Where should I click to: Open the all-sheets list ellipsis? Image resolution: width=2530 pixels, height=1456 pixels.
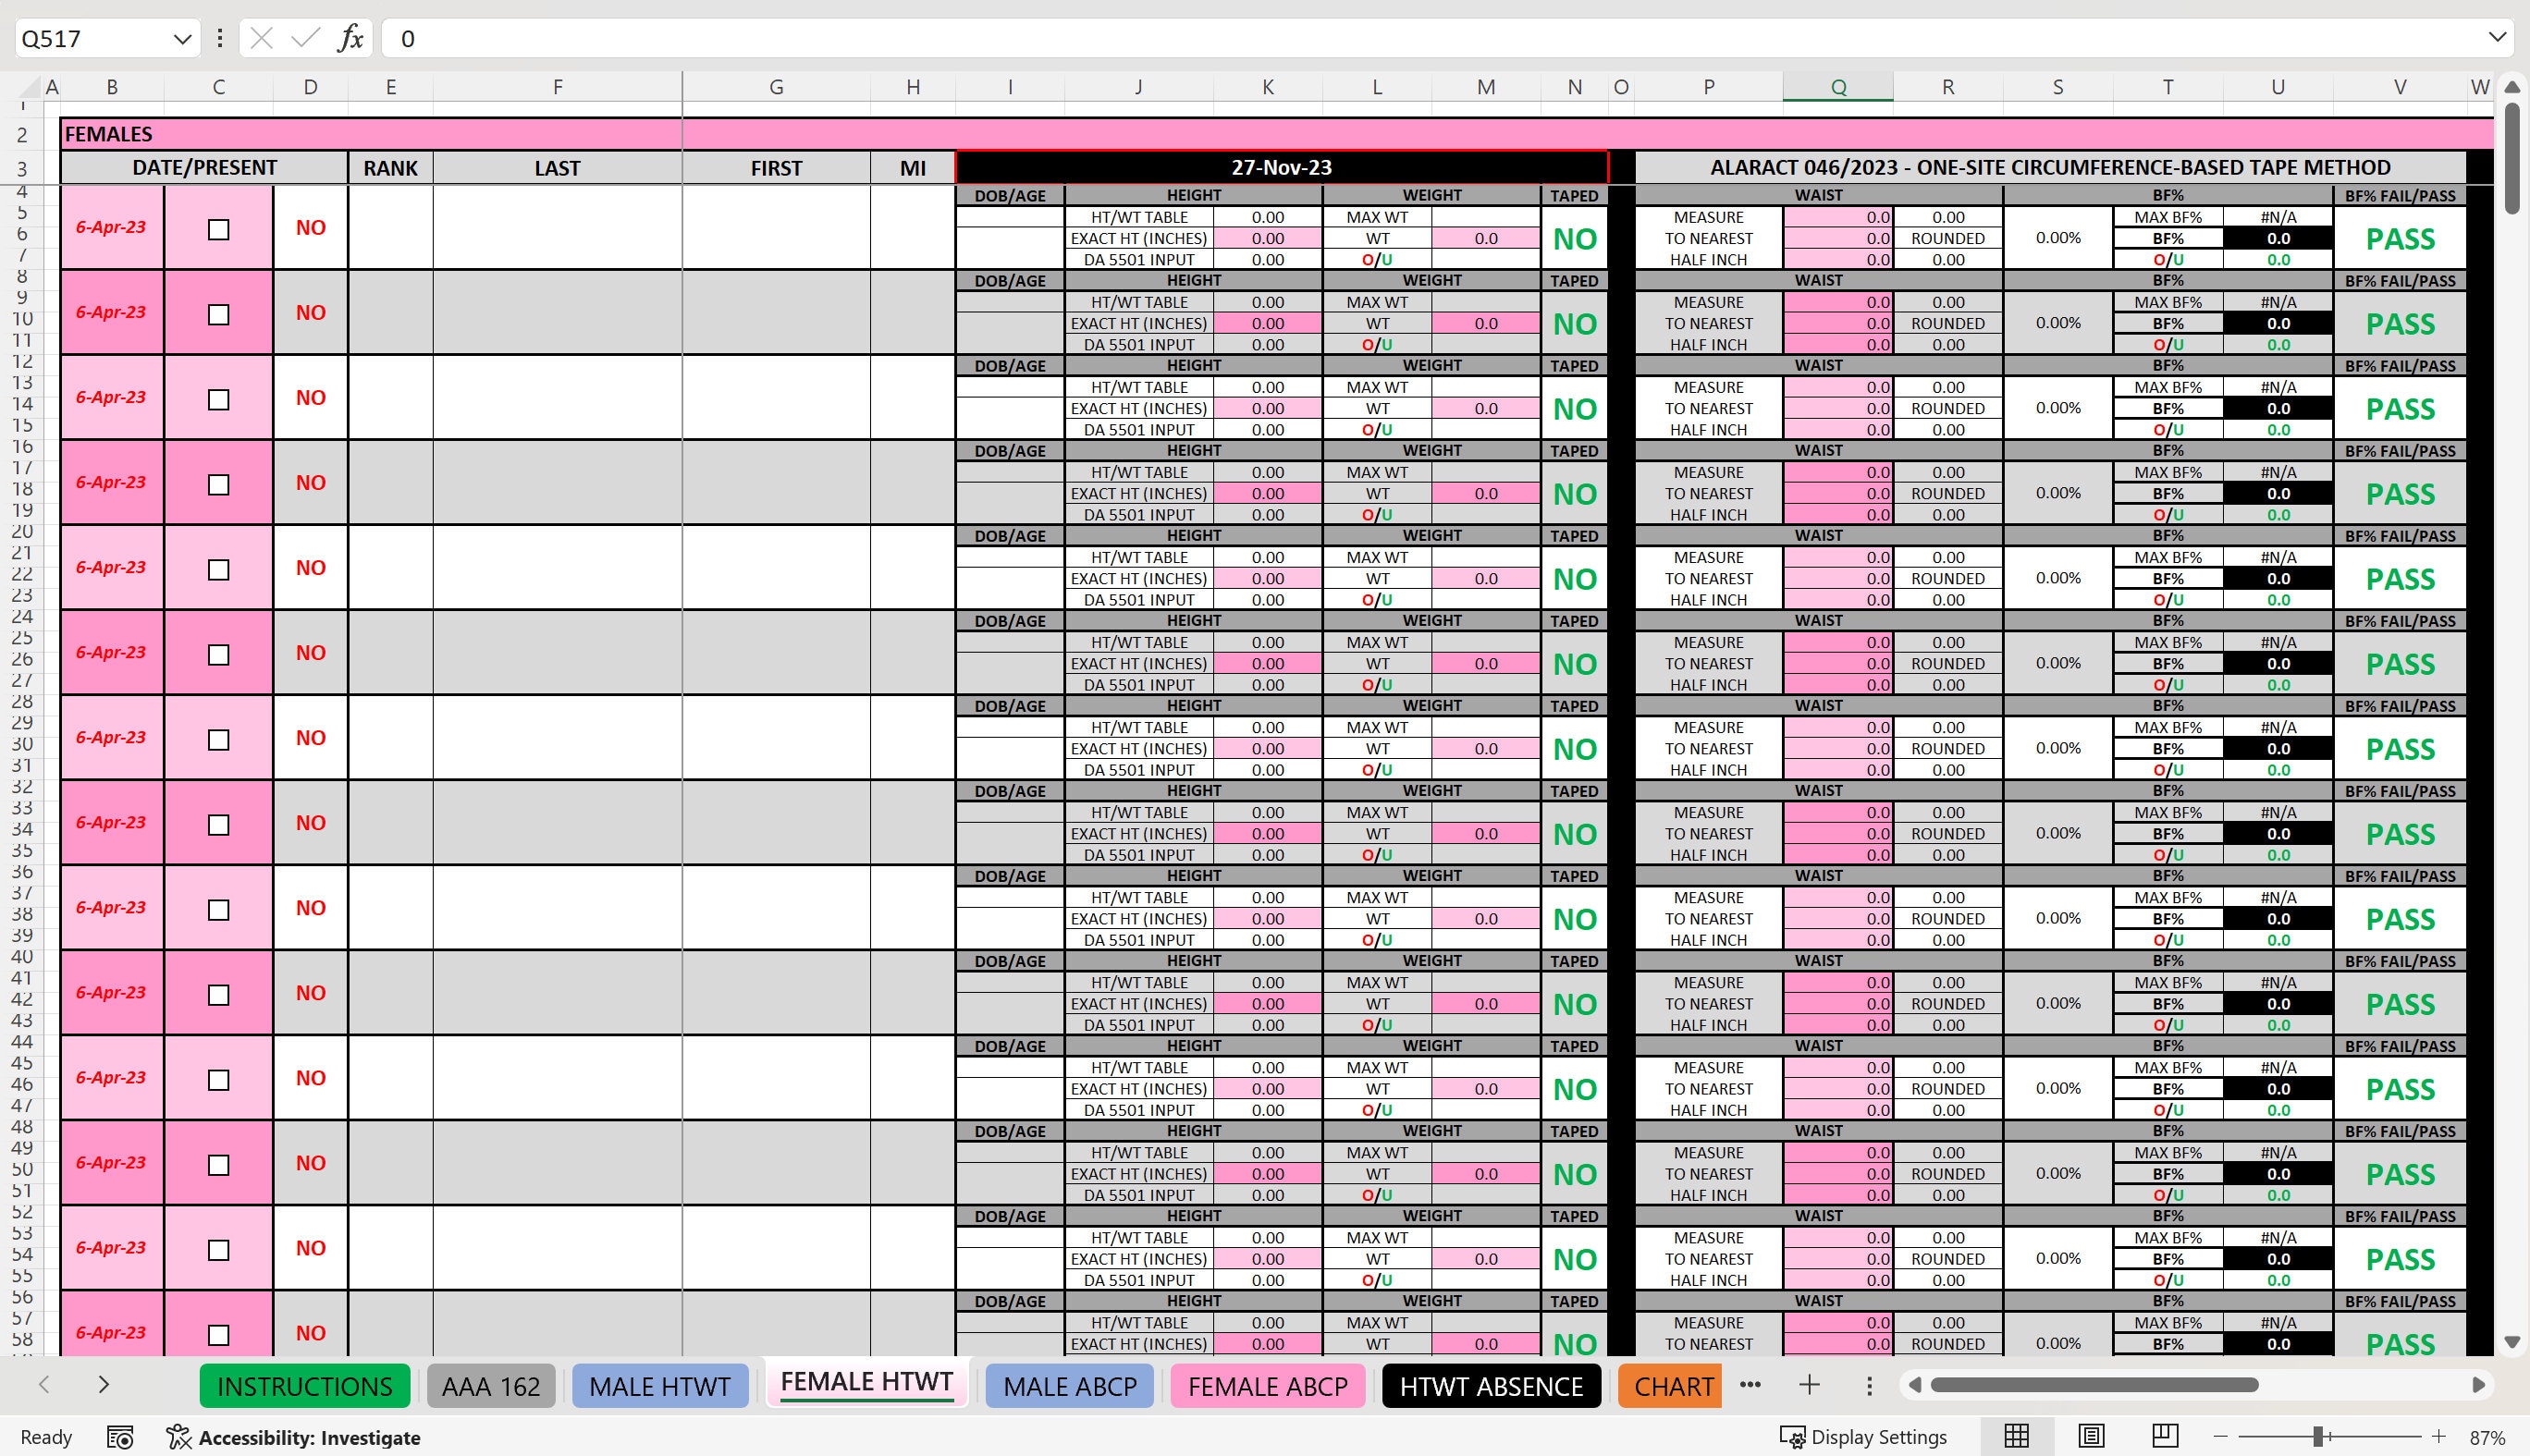coord(1750,1386)
